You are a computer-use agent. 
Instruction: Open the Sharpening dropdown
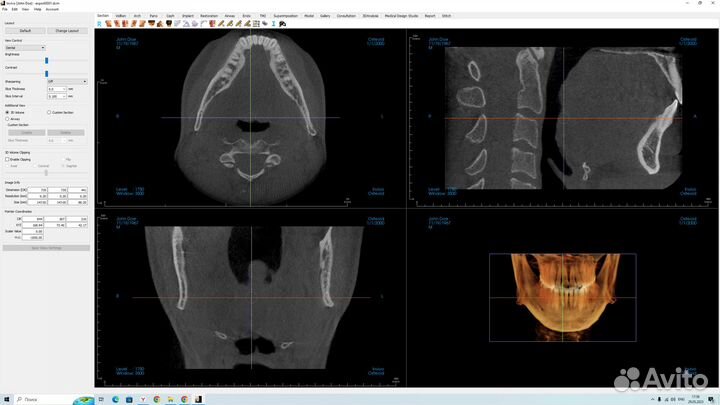(67, 81)
